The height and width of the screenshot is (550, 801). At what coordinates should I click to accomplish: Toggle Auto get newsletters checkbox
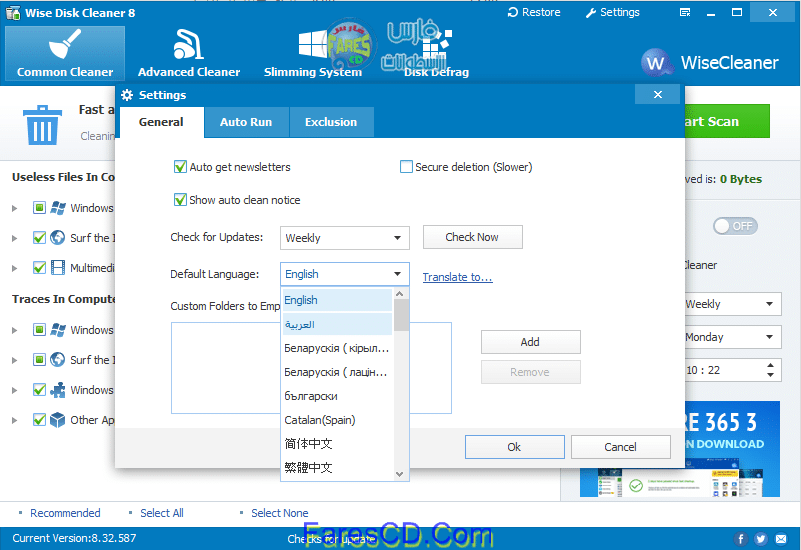click(x=180, y=167)
